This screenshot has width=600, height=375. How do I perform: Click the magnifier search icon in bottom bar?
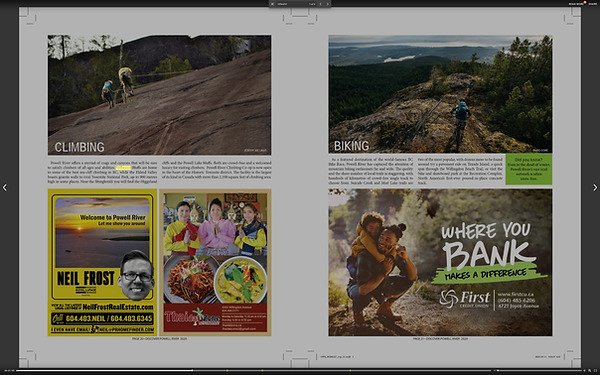(x=590, y=370)
